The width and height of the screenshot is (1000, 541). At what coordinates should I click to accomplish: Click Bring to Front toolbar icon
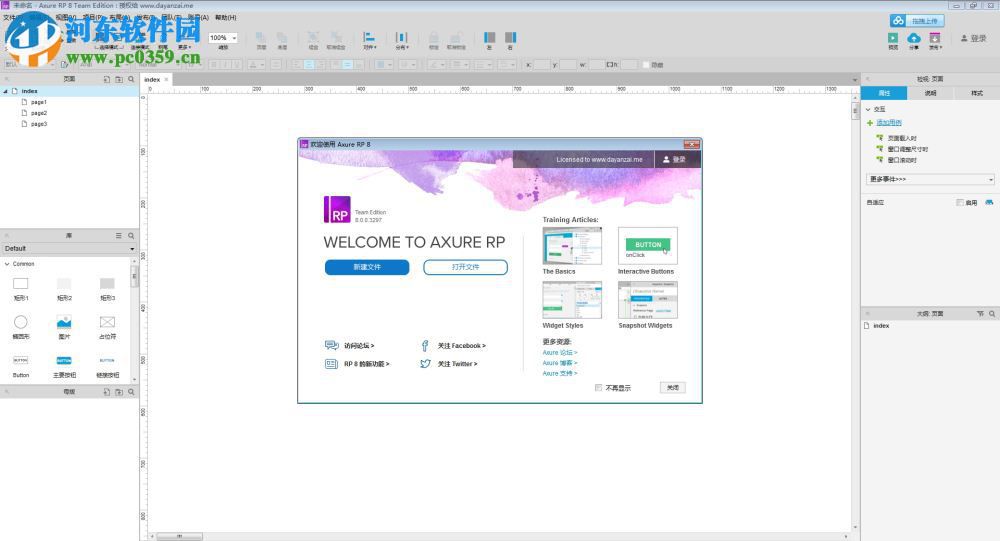(x=261, y=38)
